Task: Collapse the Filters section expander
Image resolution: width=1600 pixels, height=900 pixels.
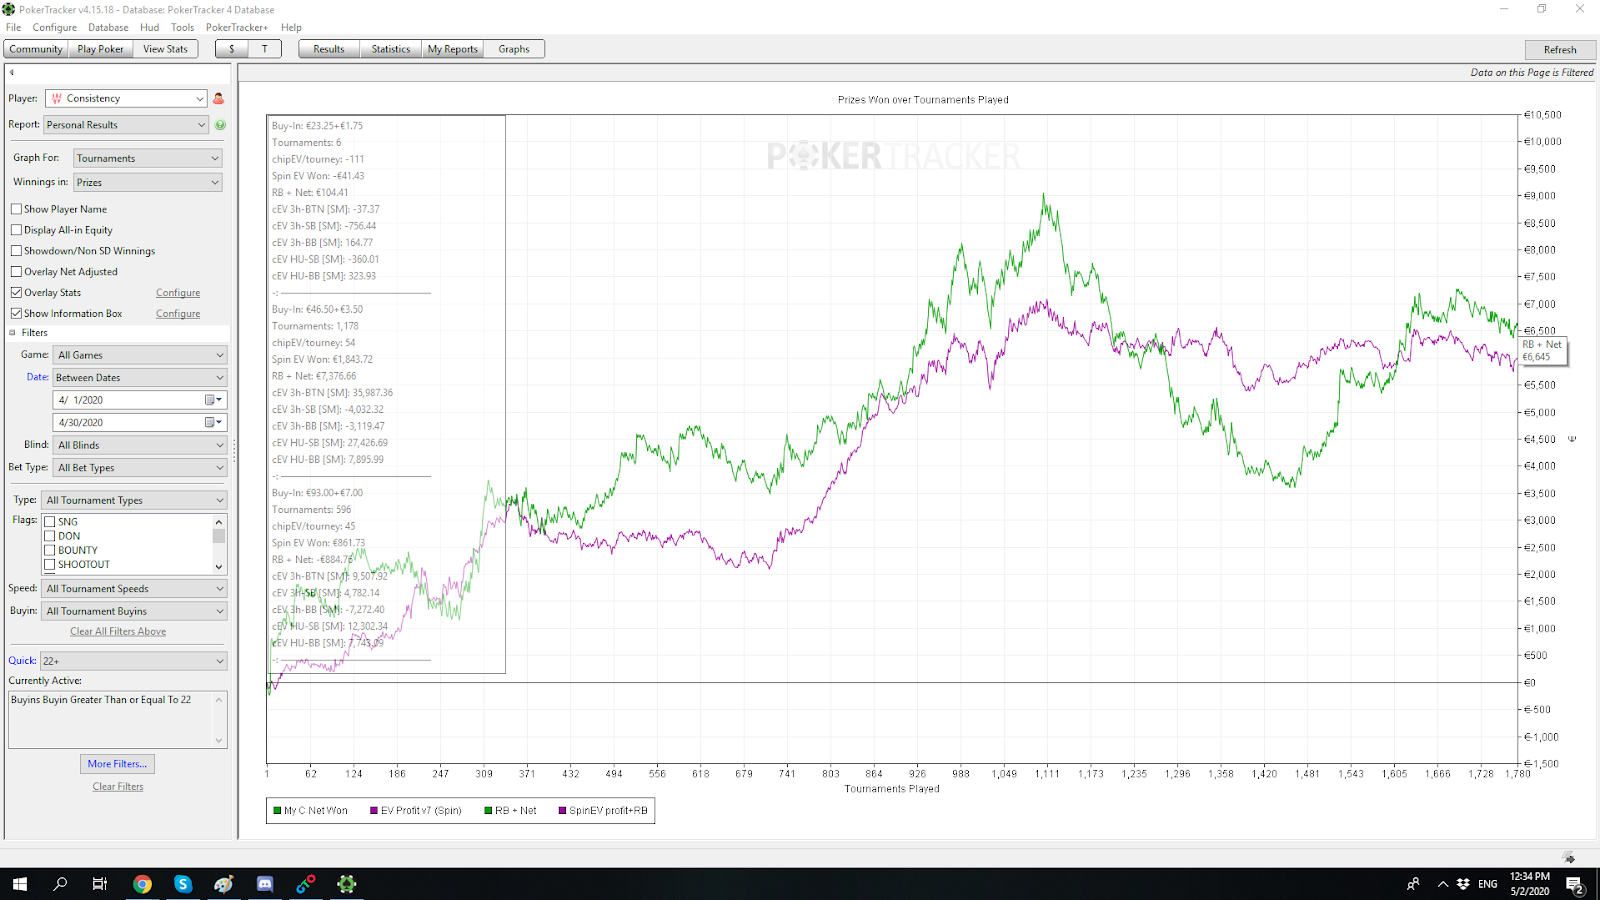Action: (x=13, y=333)
